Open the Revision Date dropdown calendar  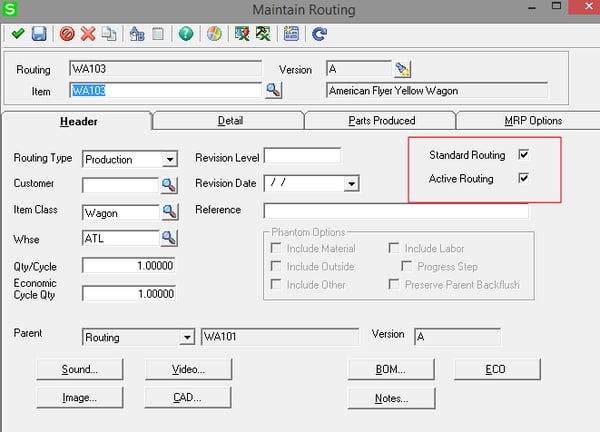[x=351, y=184]
